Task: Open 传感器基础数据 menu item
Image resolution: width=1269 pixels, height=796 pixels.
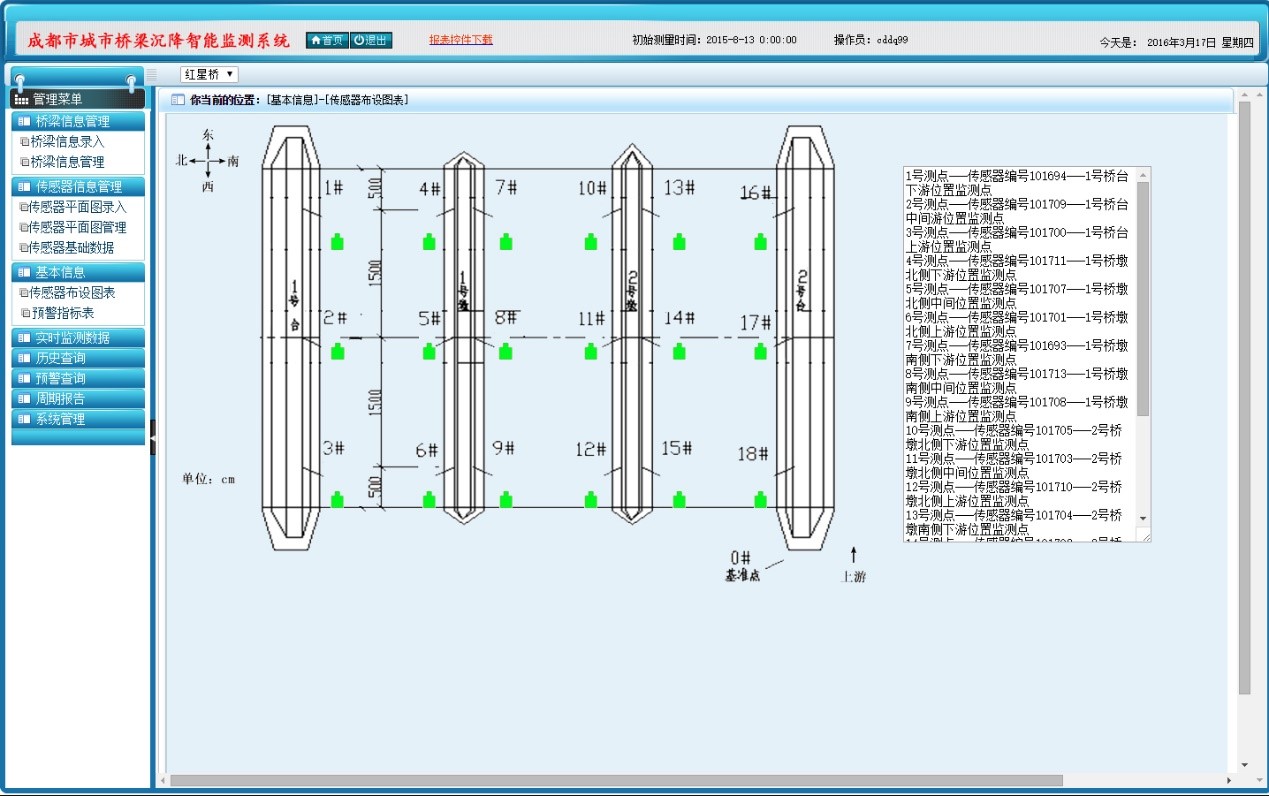Action: click(x=70, y=248)
